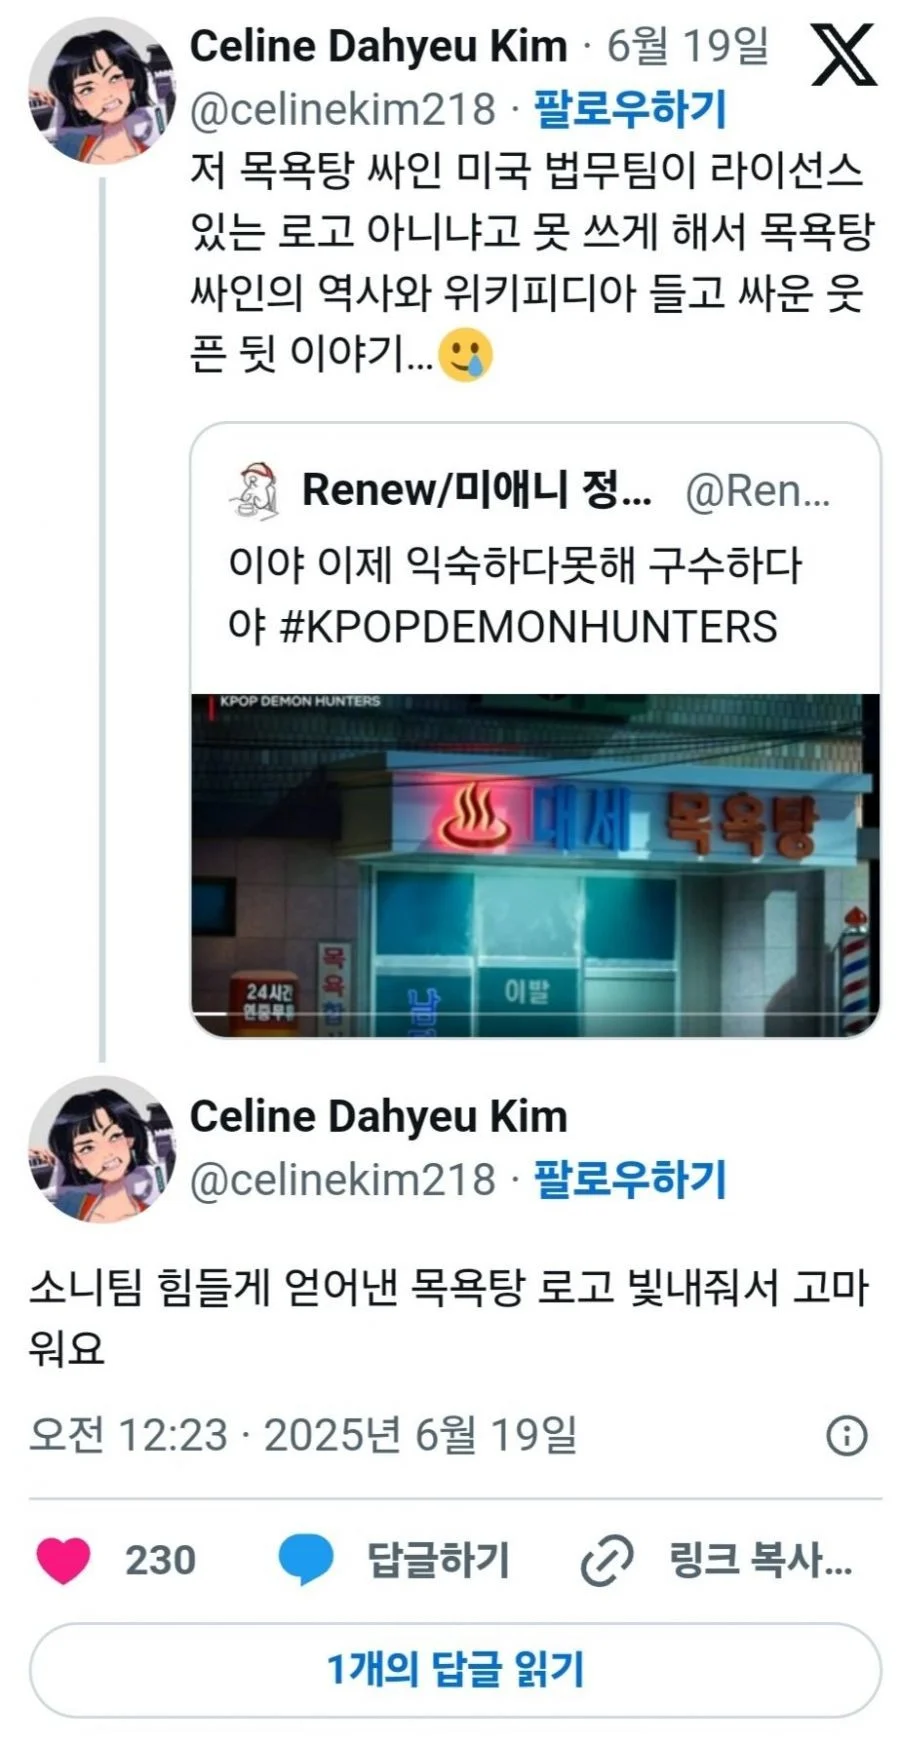
Task: Open Celine Dahyeu Kim's top profile avatar
Action: (x=102, y=90)
